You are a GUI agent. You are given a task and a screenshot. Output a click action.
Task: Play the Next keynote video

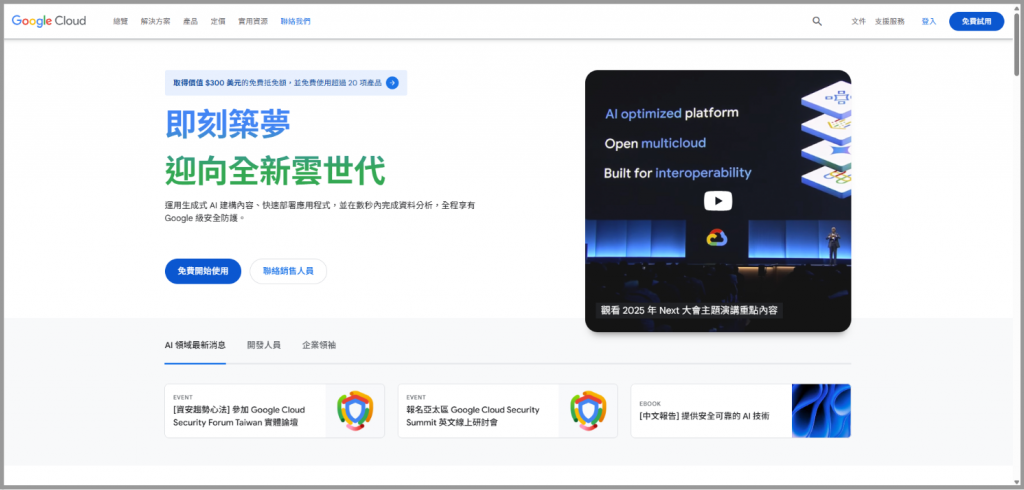click(x=718, y=201)
